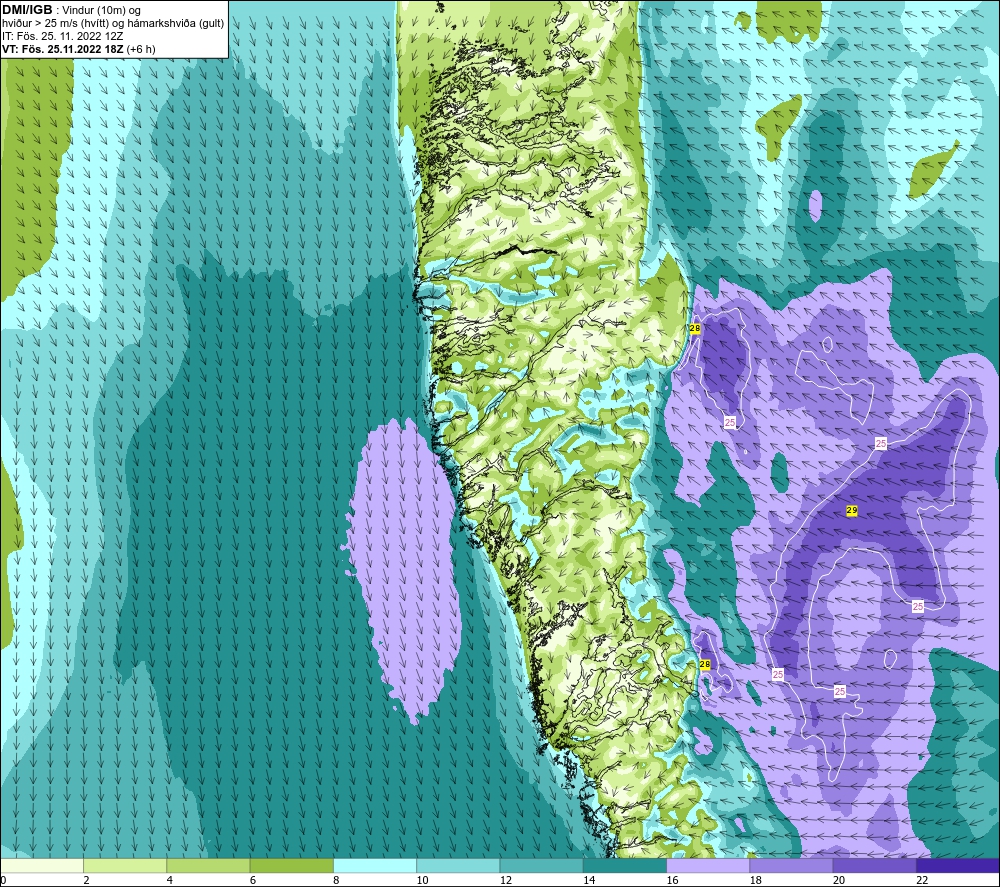Click the '18' value on the legend scale
The height and width of the screenshot is (887, 1000).
click(x=755, y=880)
